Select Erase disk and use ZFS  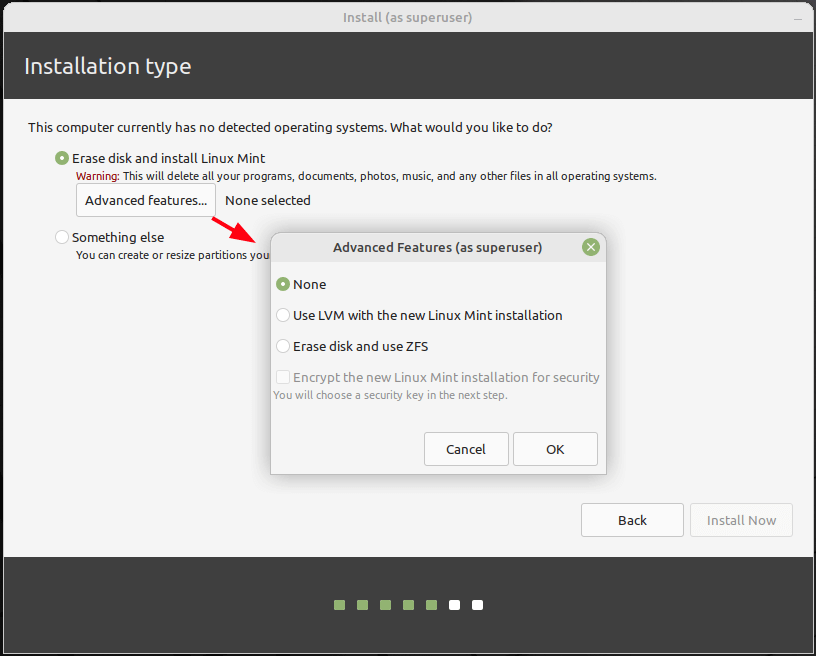point(283,347)
